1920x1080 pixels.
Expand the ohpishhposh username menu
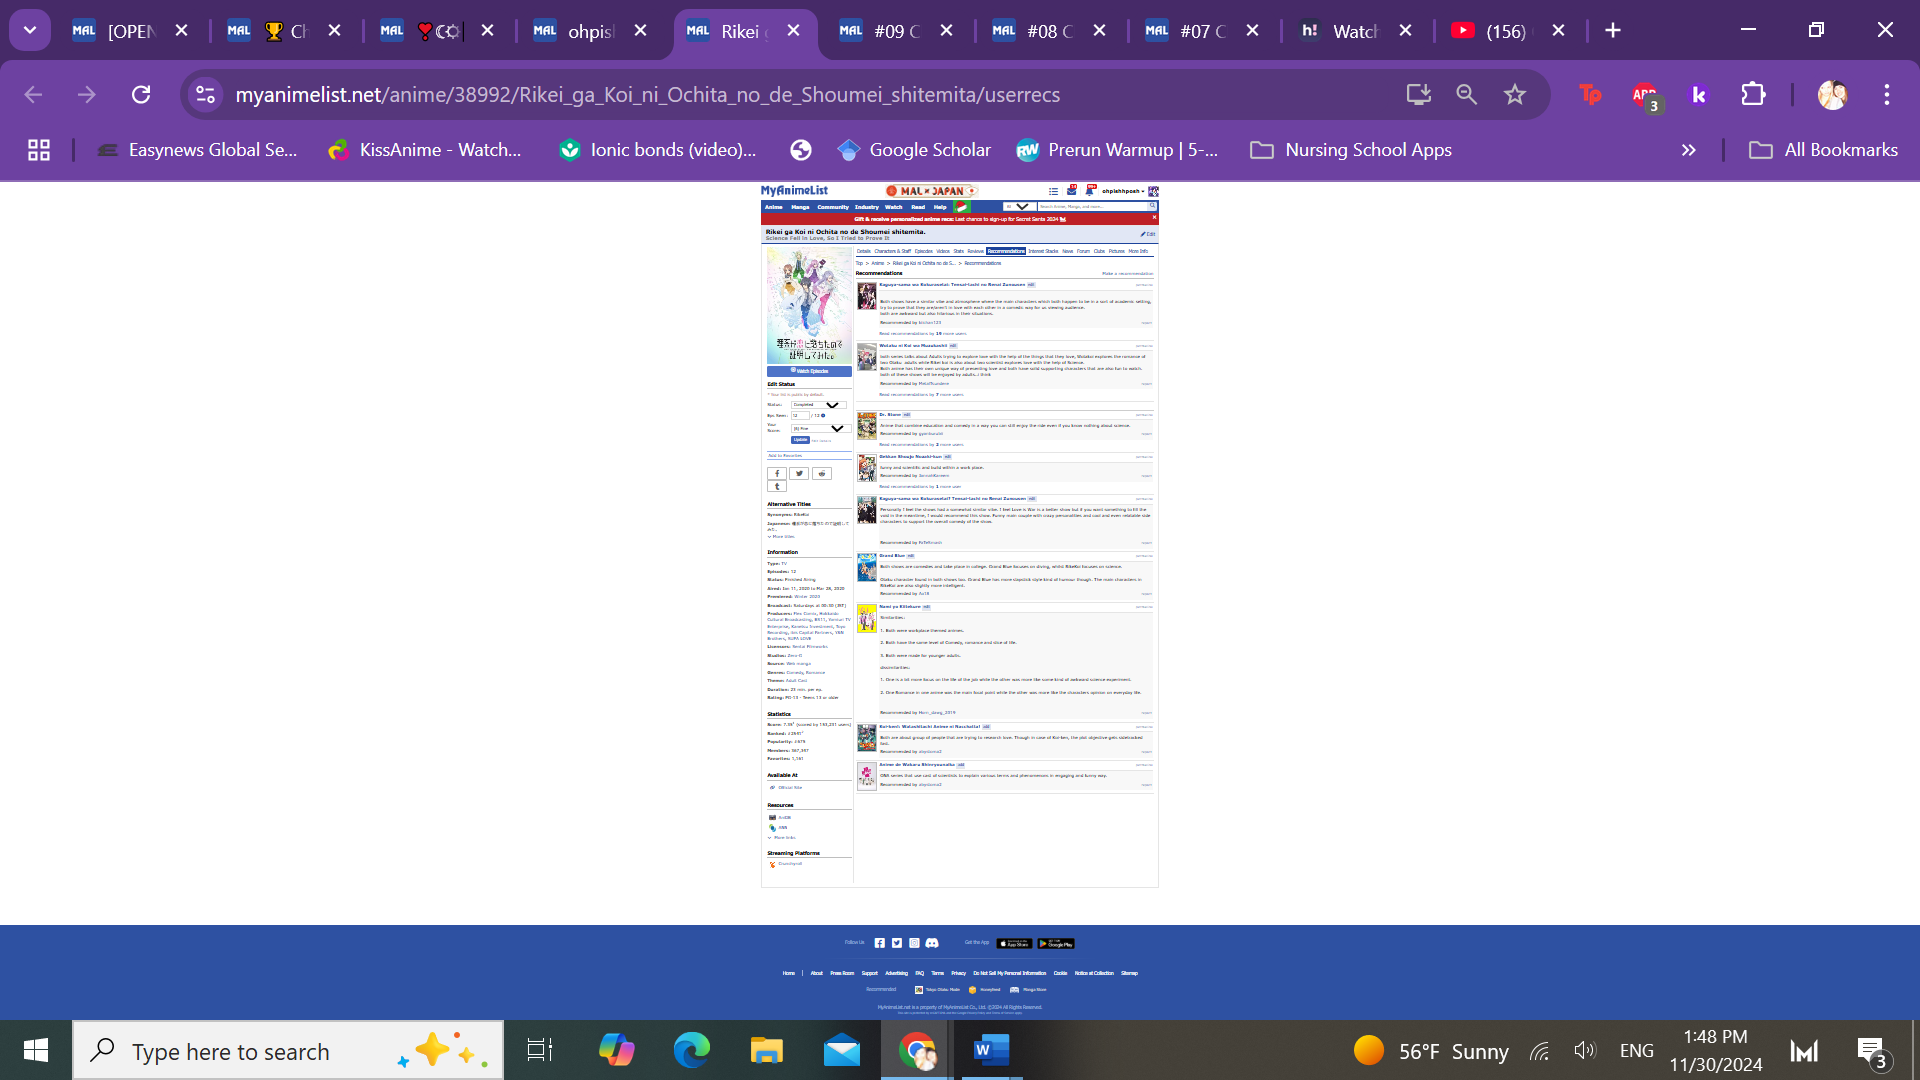pyautogui.click(x=1123, y=191)
